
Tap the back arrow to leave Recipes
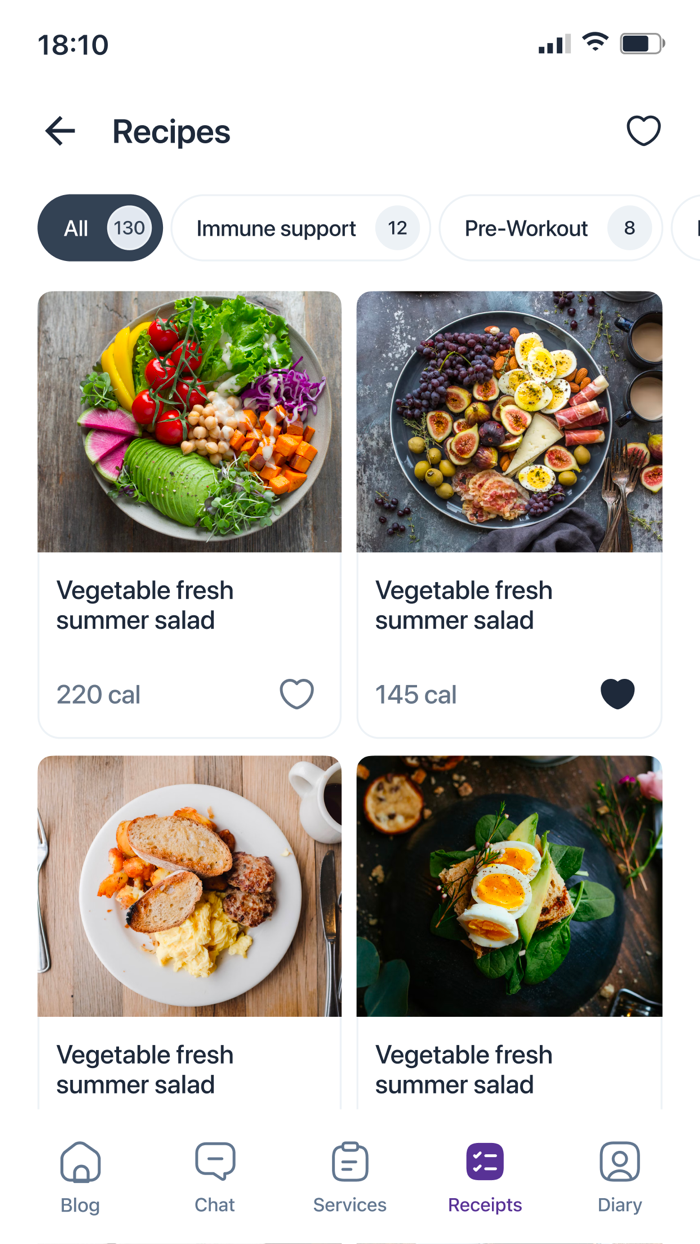coord(60,131)
